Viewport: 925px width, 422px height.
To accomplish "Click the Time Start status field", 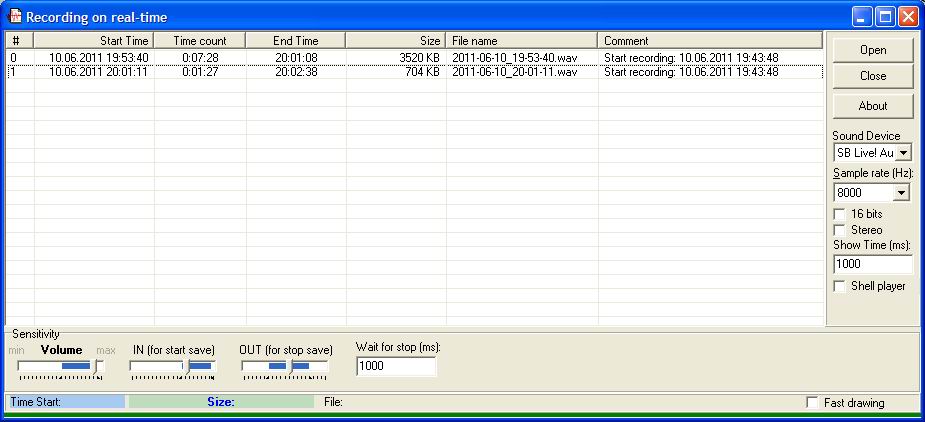I will (x=67, y=402).
